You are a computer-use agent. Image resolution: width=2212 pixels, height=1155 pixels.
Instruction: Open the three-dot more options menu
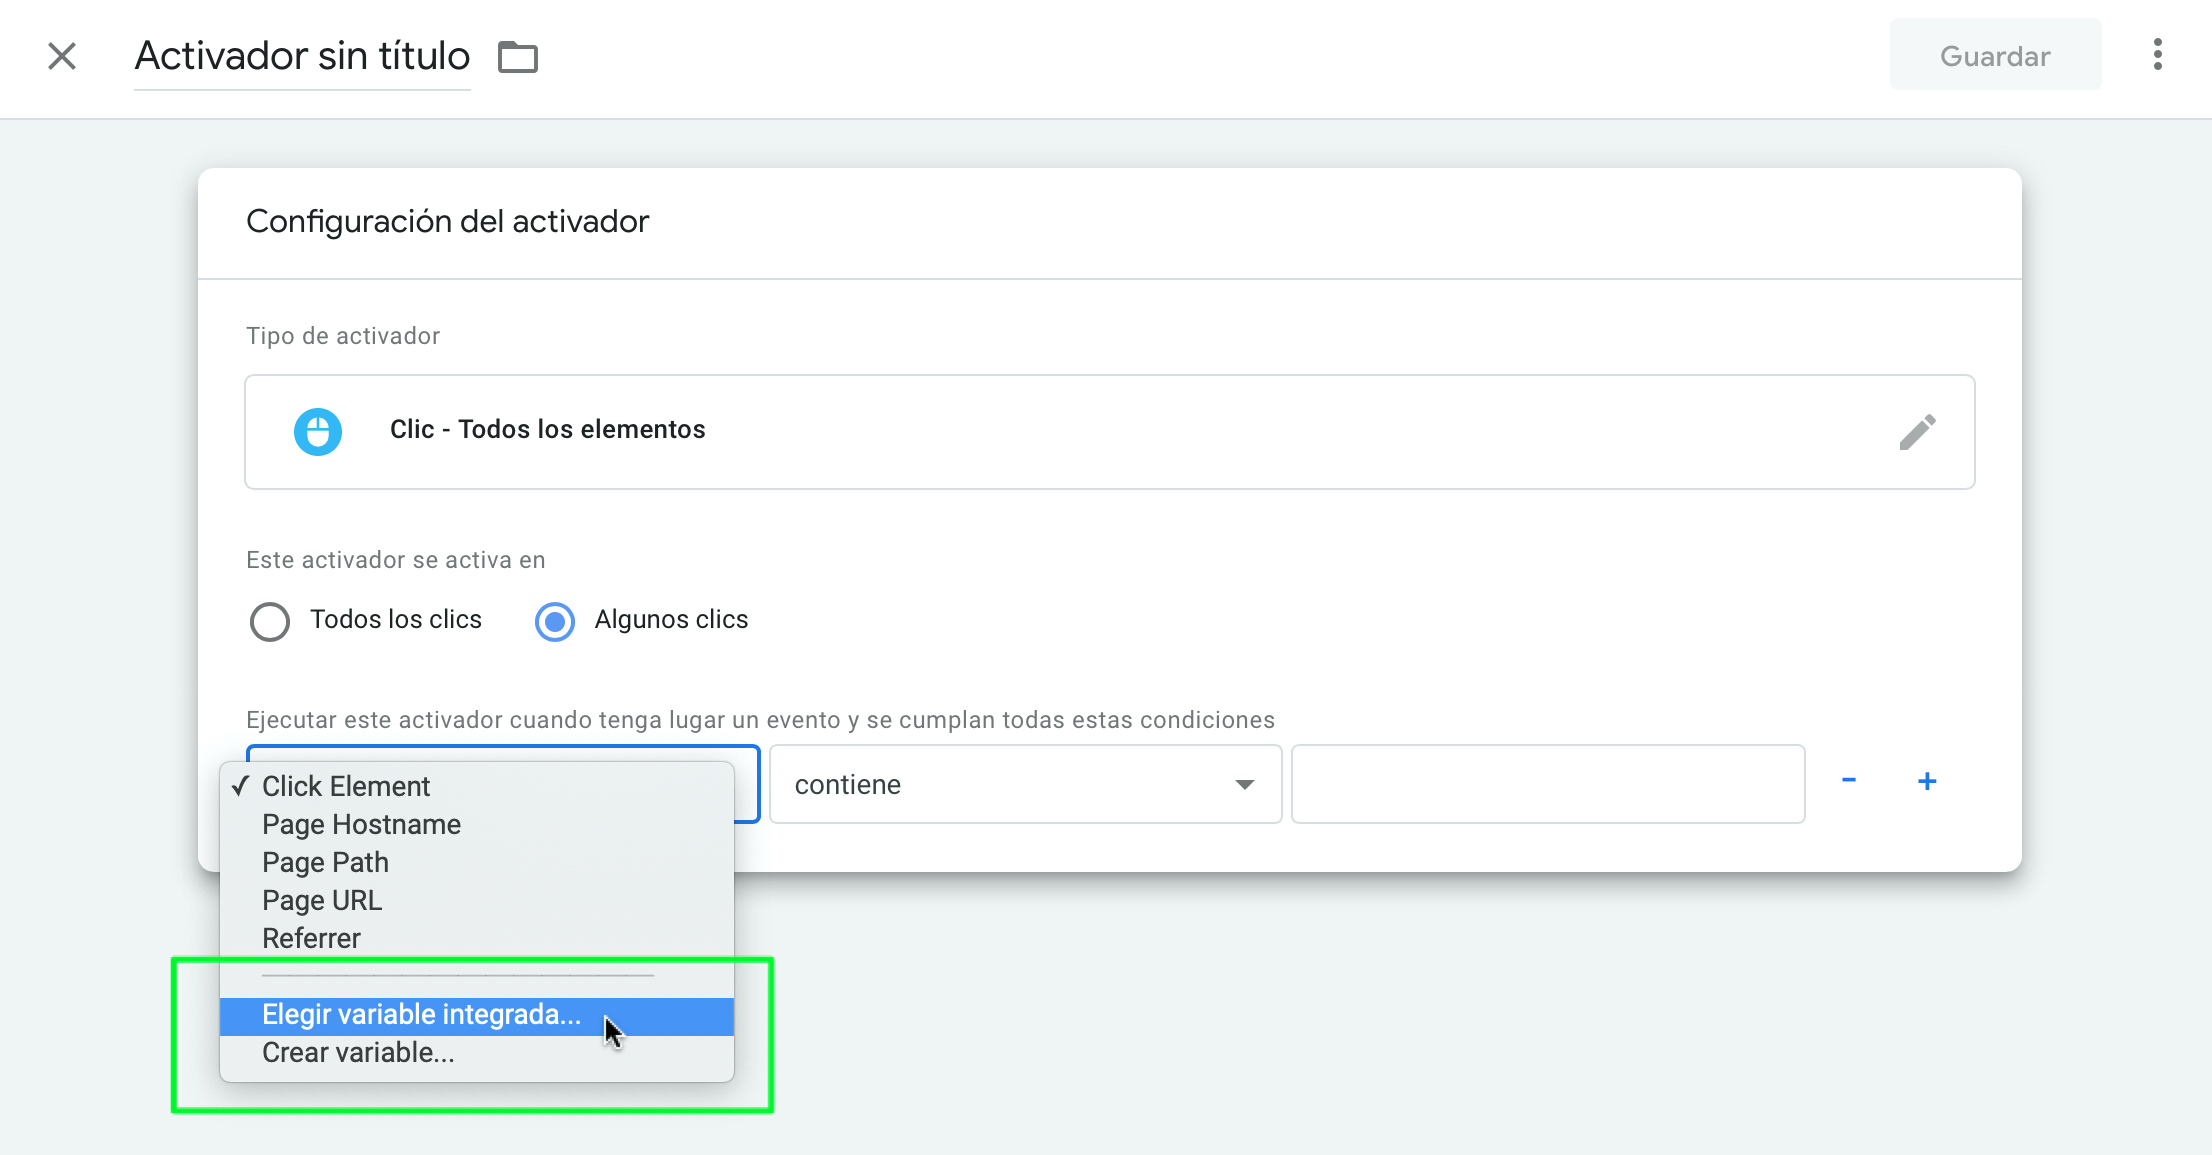click(x=2157, y=54)
